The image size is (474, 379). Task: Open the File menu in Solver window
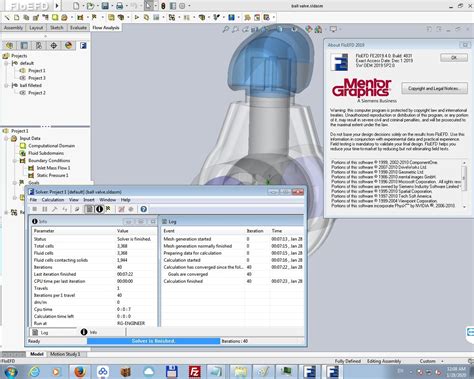[33, 200]
